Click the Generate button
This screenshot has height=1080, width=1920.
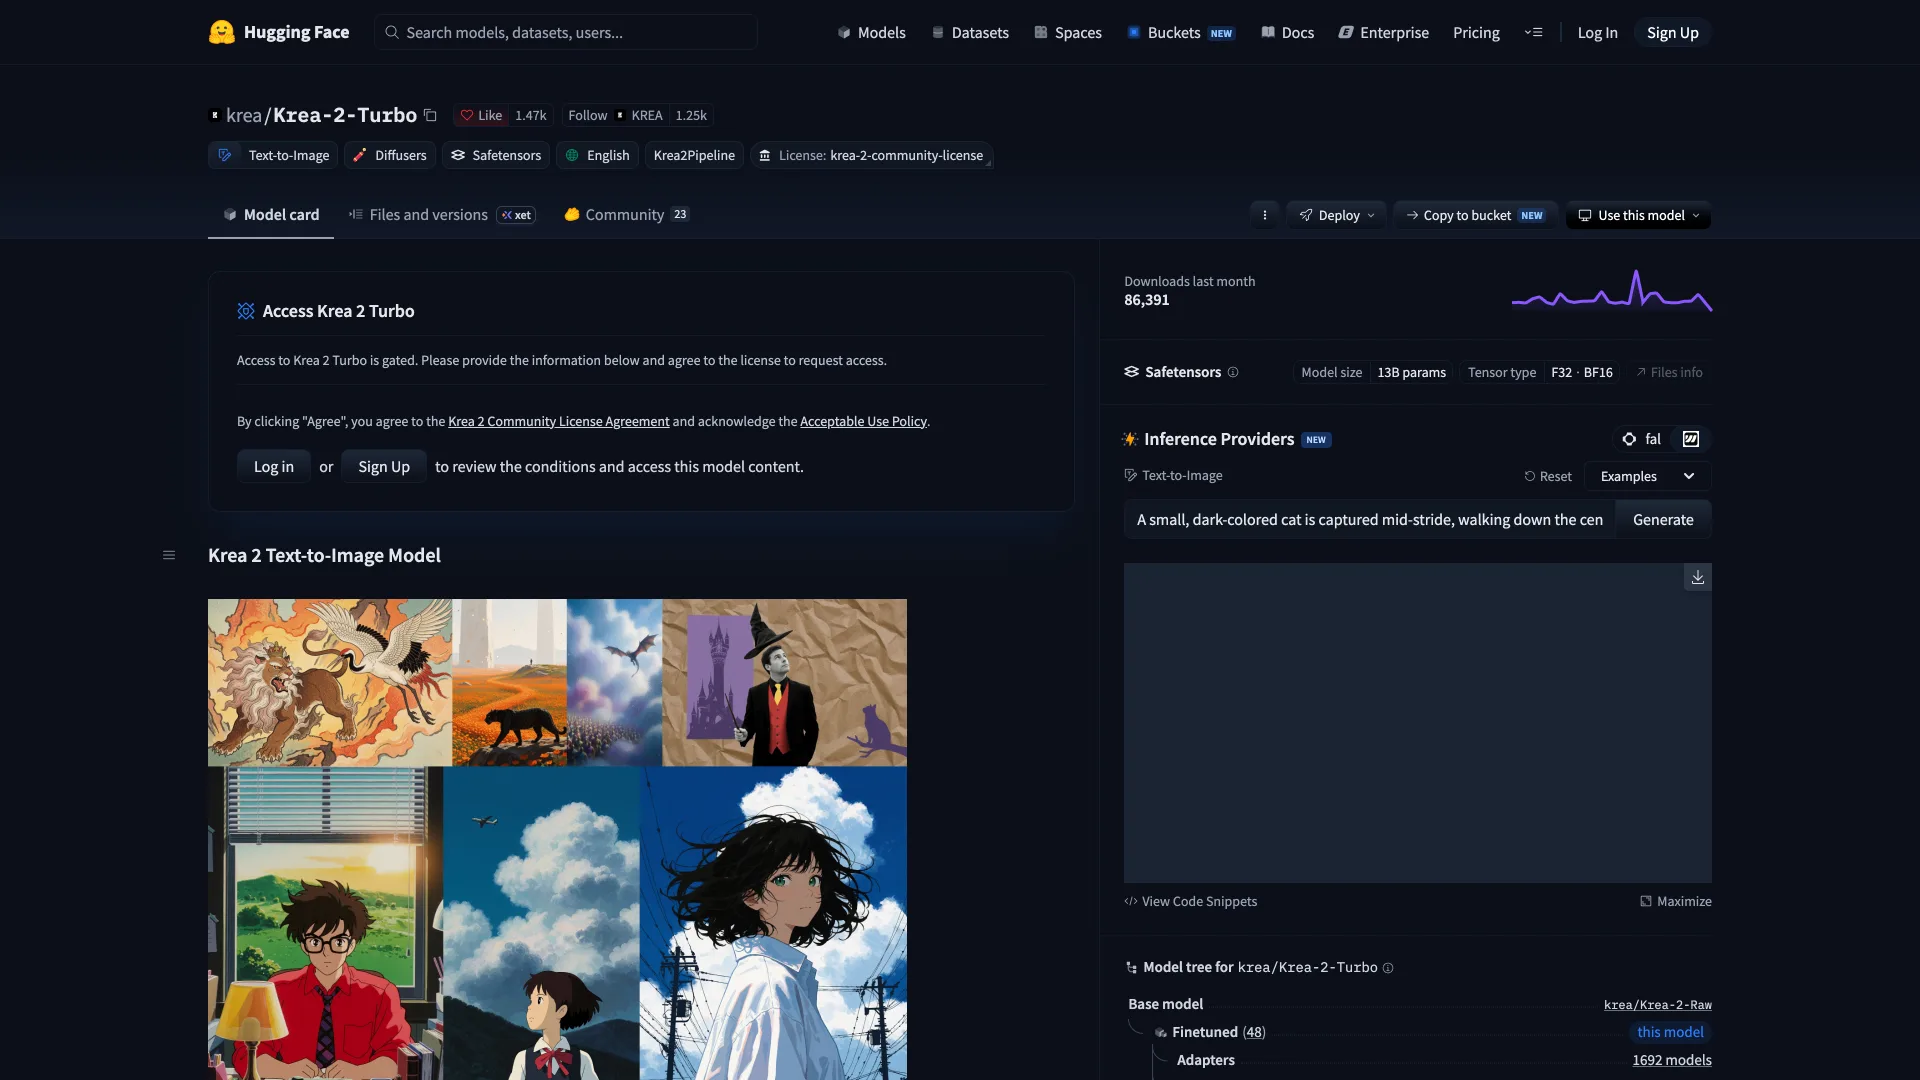click(1663, 519)
